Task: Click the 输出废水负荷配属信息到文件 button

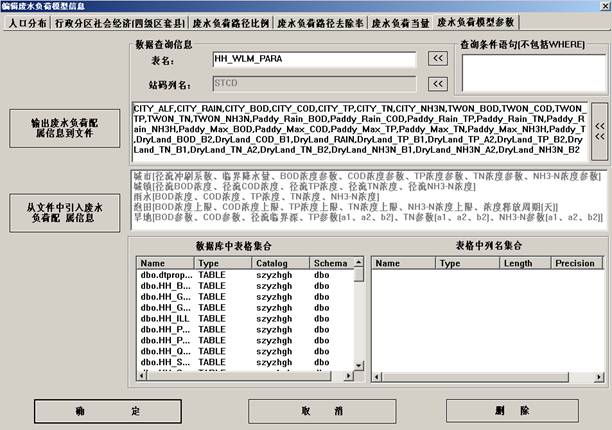Action: [65, 128]
